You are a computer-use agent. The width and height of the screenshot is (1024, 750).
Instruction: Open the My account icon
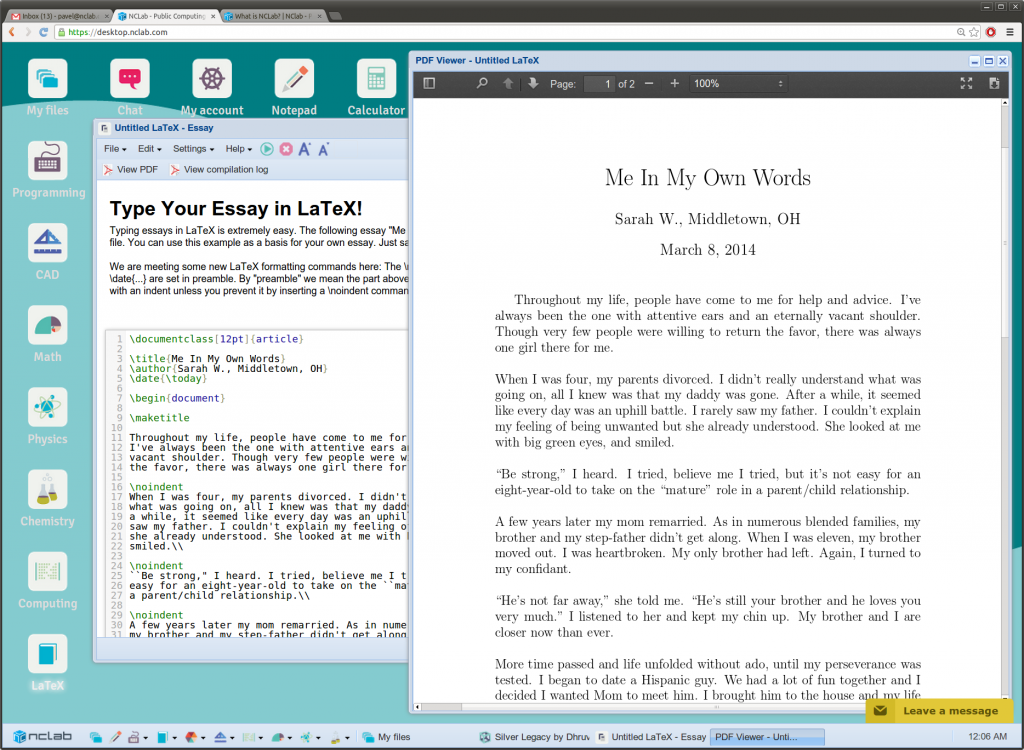[212, 79]
